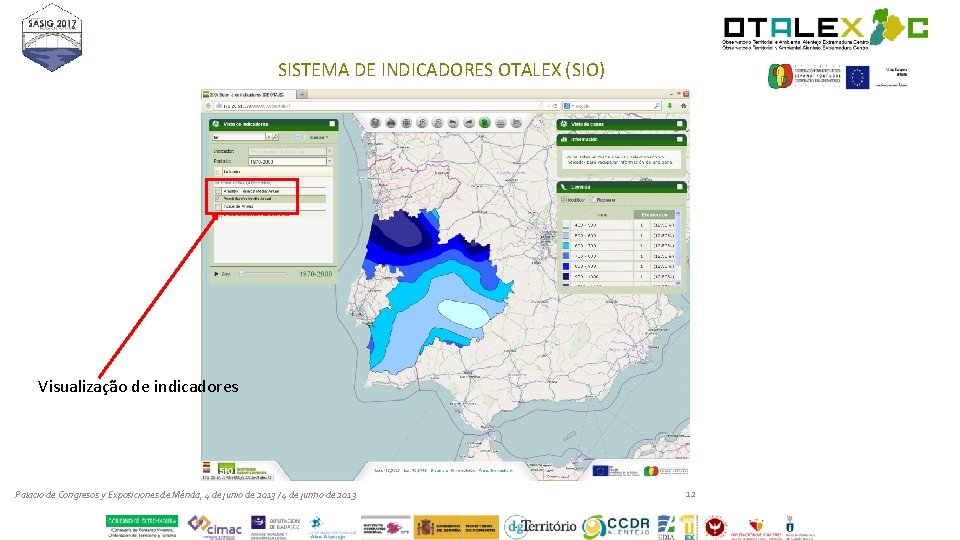This screenshot has height=540, width=960.
Task: Click the Spanish flag language icon
Action: 207,467
